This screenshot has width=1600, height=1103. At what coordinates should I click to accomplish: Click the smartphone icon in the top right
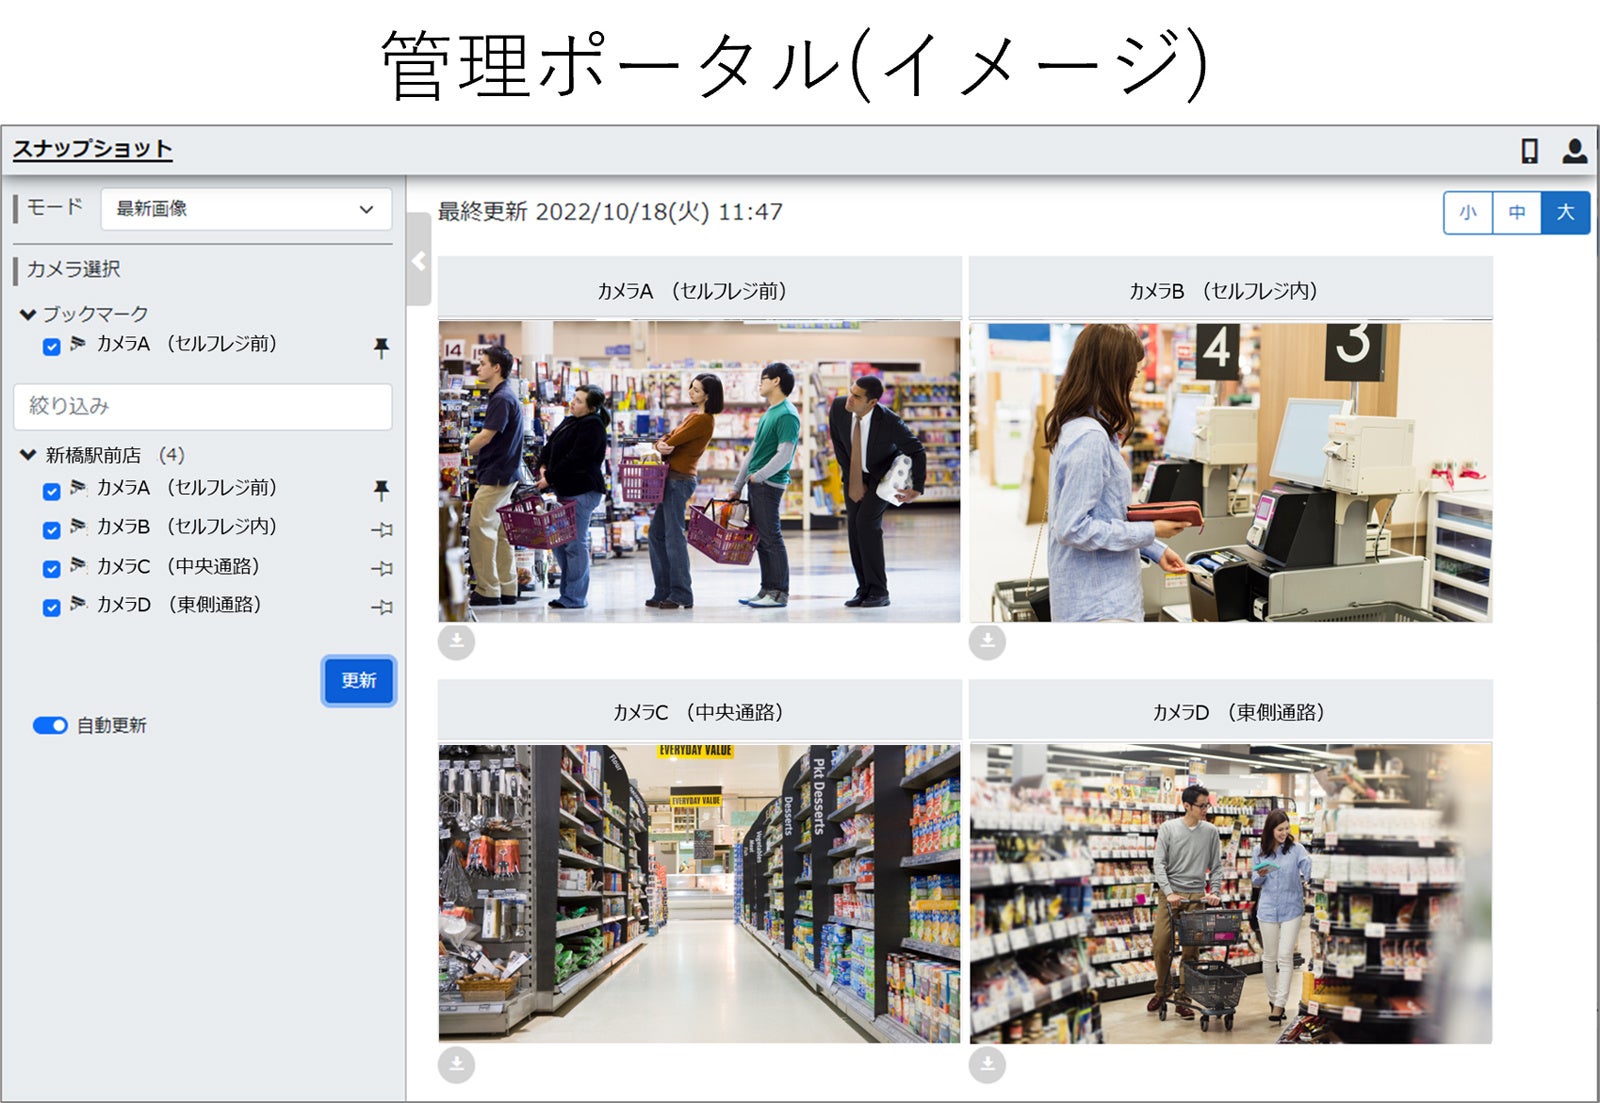[1531, 149]
